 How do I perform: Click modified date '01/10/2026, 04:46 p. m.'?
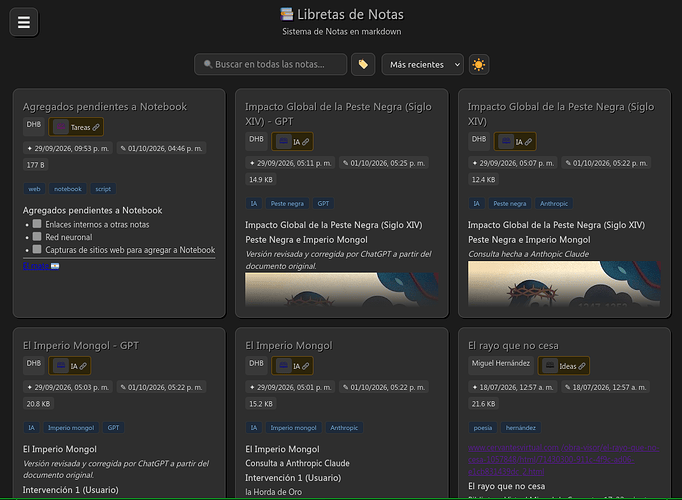[161, 148]
